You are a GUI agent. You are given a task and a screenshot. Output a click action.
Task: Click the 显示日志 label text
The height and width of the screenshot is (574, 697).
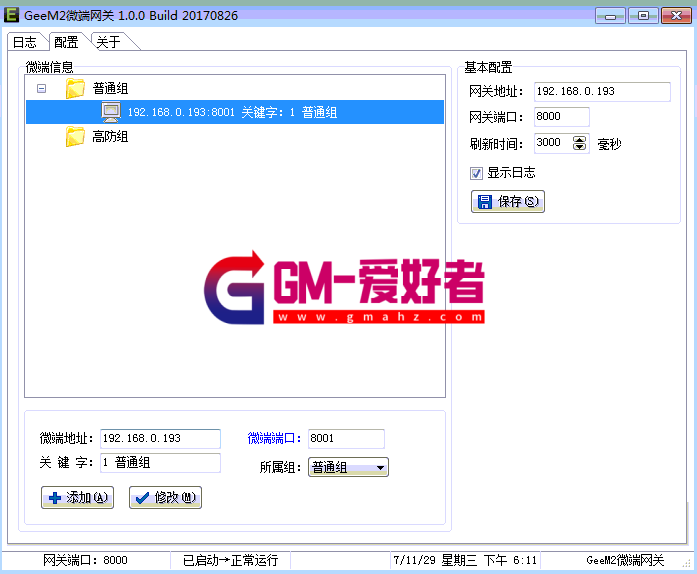point(511,173)
